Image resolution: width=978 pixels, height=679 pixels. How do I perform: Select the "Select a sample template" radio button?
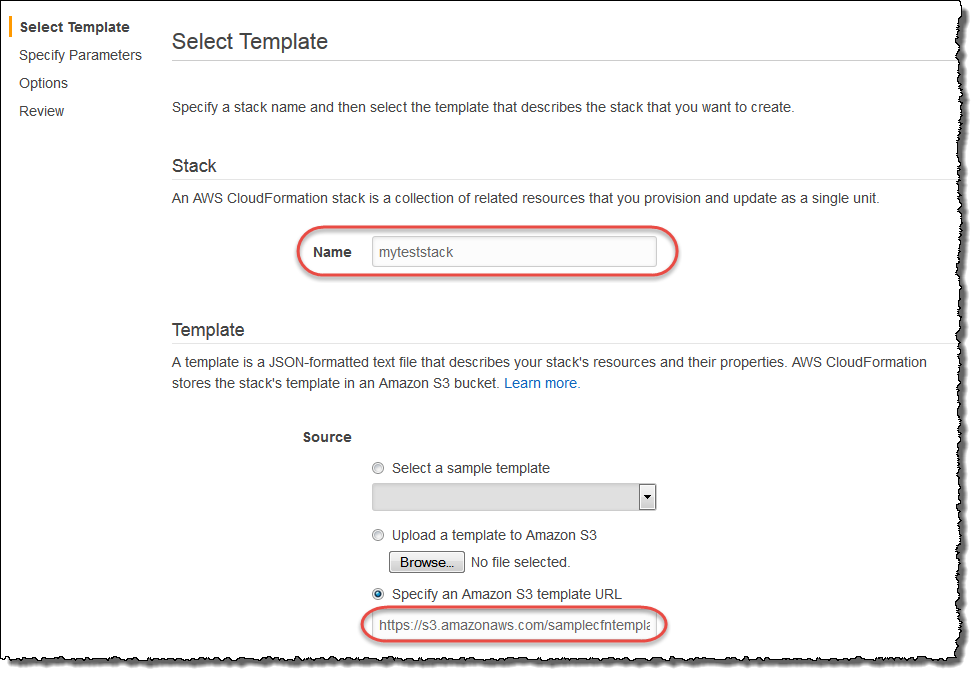pos(378,468)
